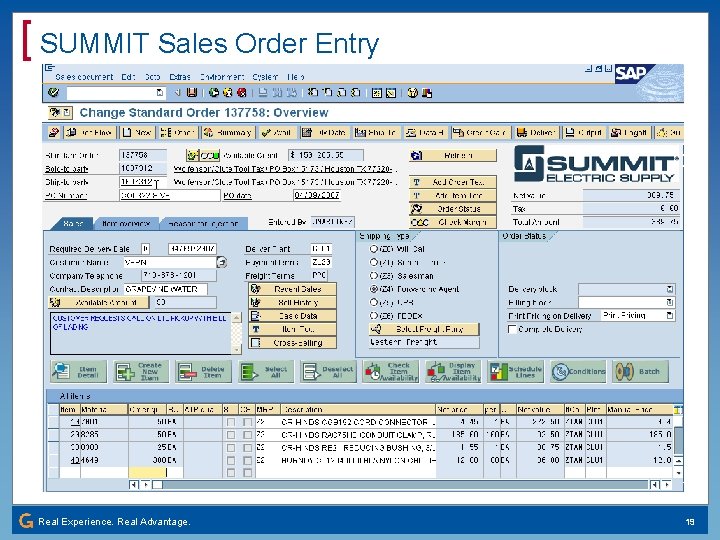Select the (Z0) Will Call shipping type
The height and width of the screenshot is (540, 720).
374,249
